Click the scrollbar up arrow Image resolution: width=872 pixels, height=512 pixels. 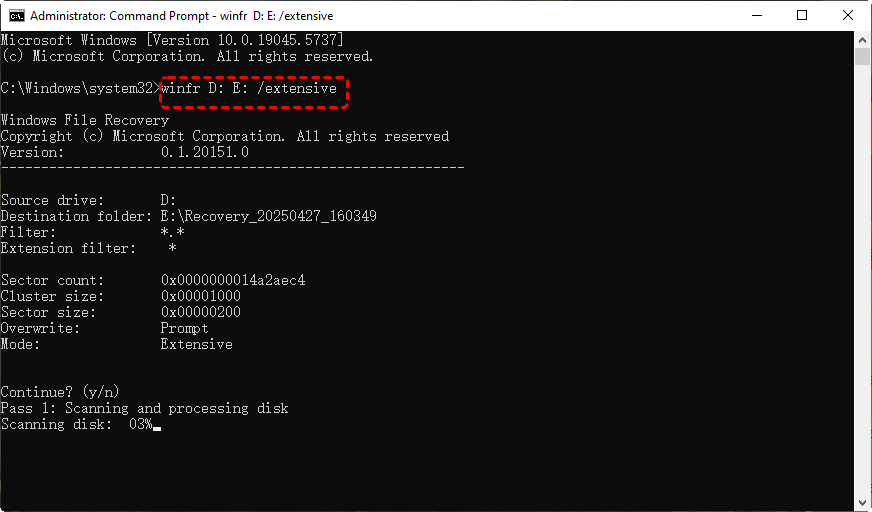click(x=862, y=40)
